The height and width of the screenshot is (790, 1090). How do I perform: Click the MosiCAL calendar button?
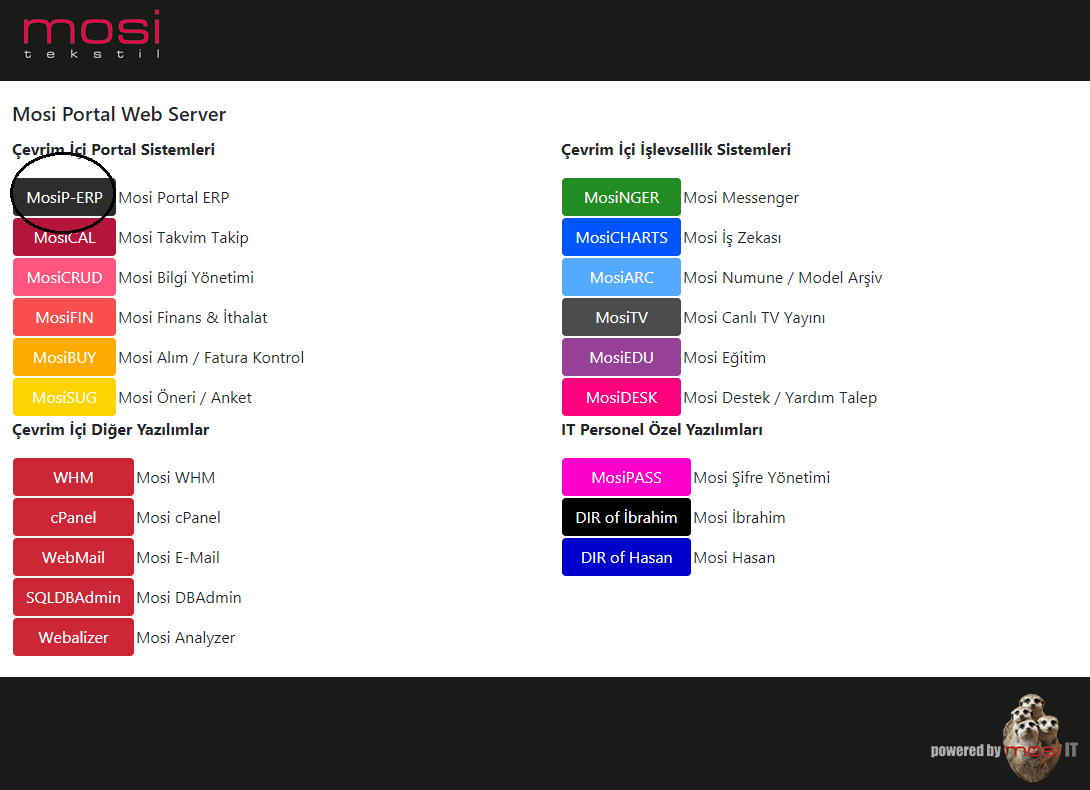click(x=64, y=238)
